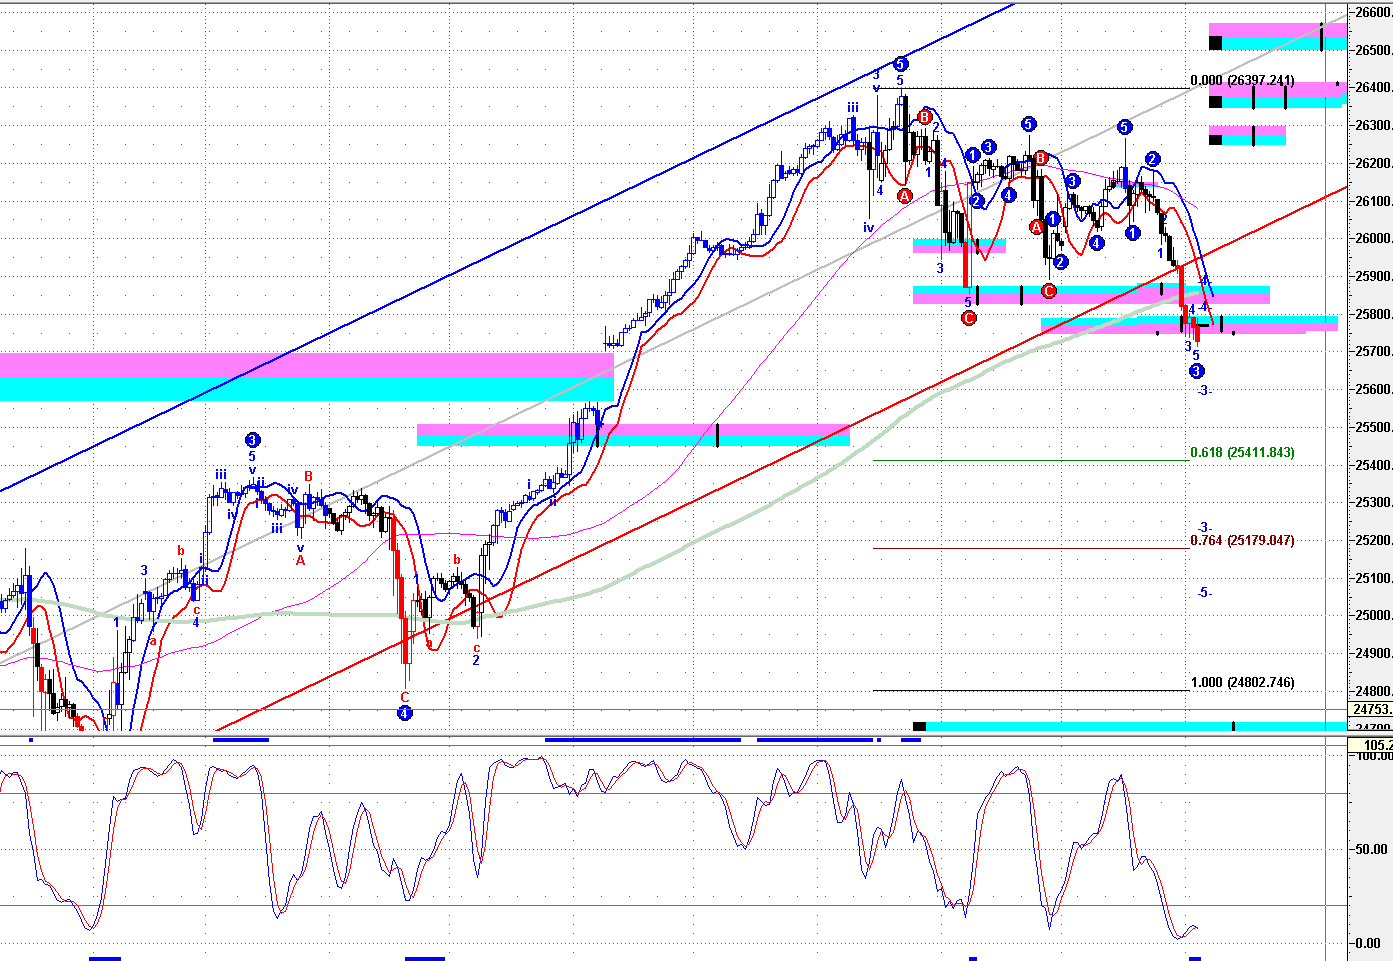Click the black square starting the bottom cyan band
Viewport: 1393px width, 961px height.
tap(919, 726)
